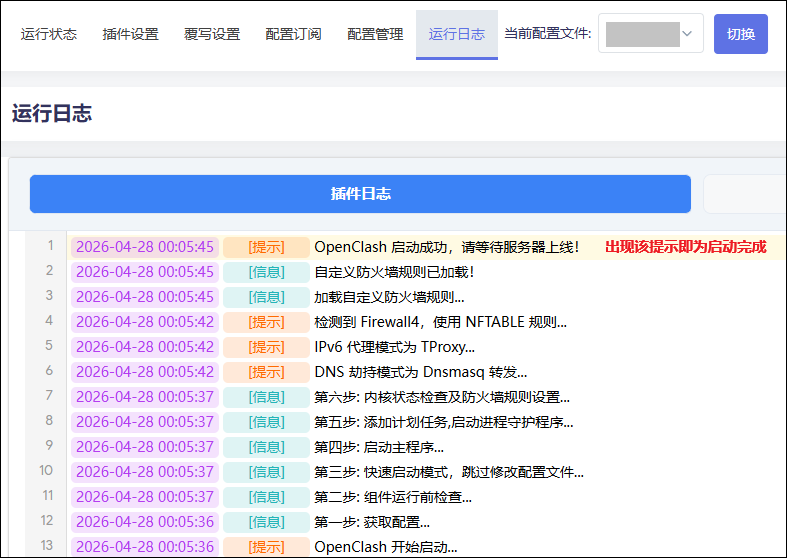Click the [提示] tag on line 4
The width and height of the screenshot is (787, 558).
[266, 322]
